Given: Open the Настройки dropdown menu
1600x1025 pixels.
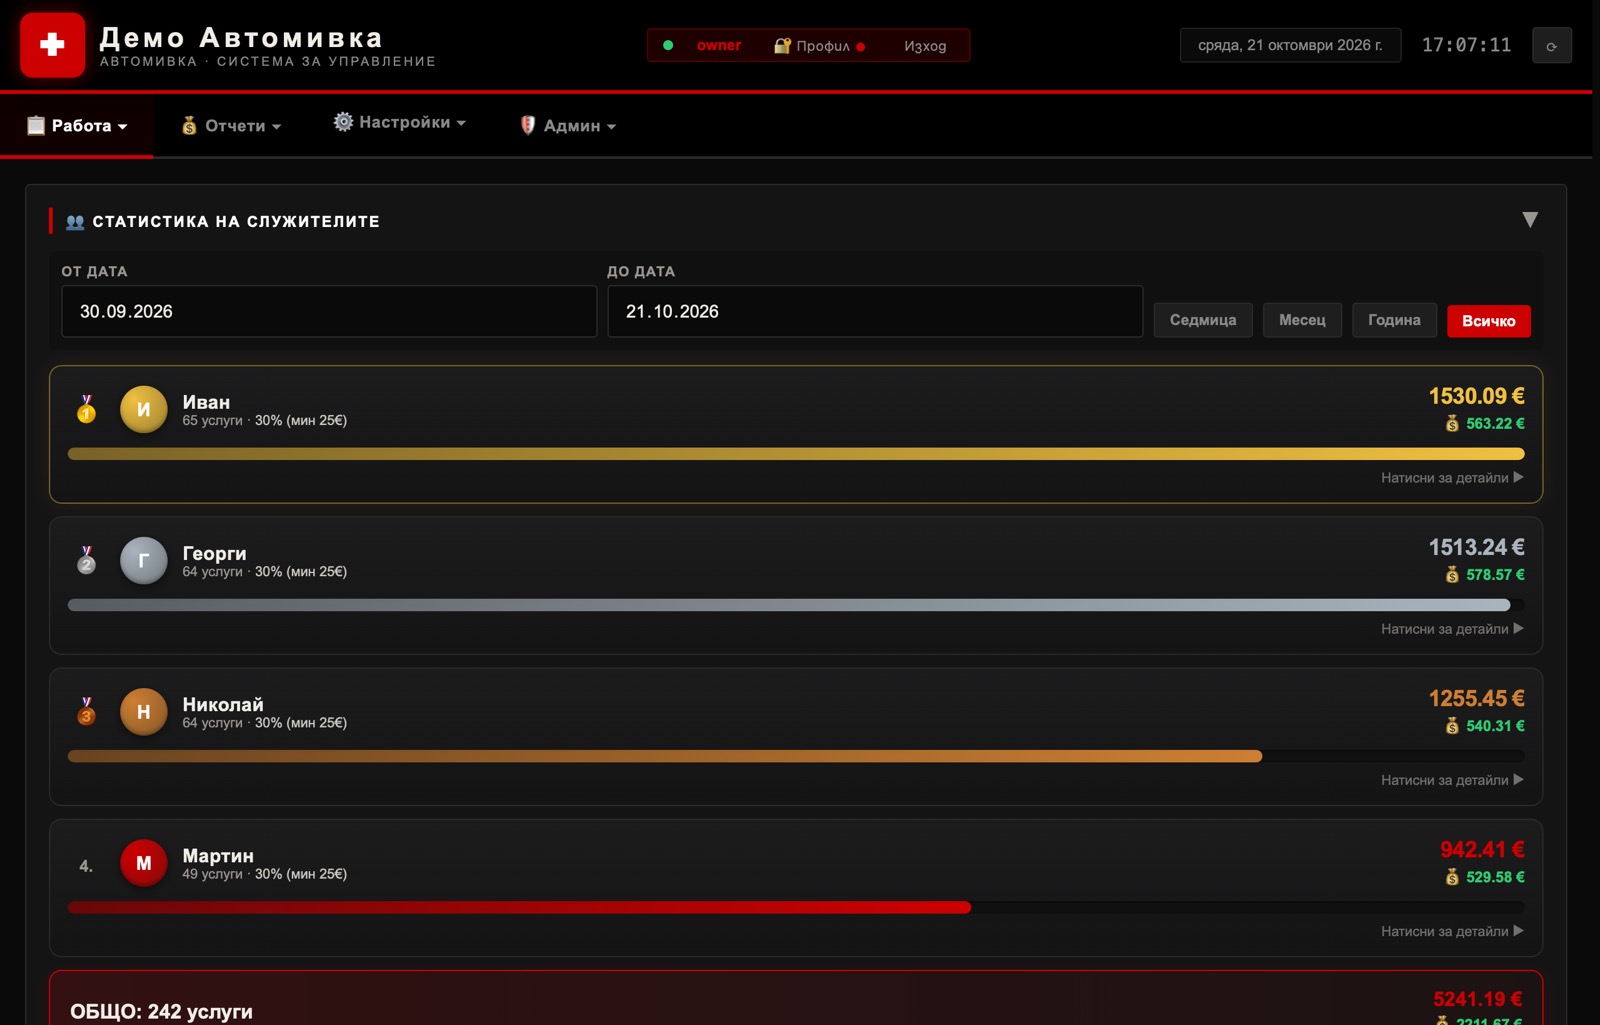Looking at the screenshot, I should 400,122.
